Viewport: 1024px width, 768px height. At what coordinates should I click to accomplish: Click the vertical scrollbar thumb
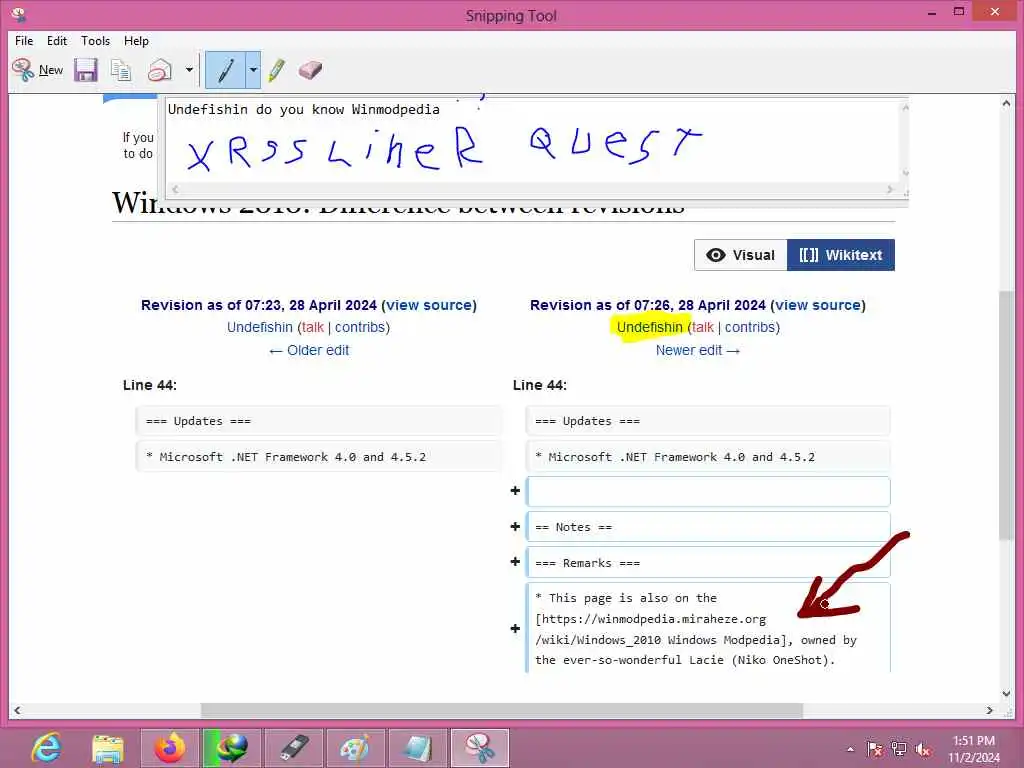tap(1006, 415)
